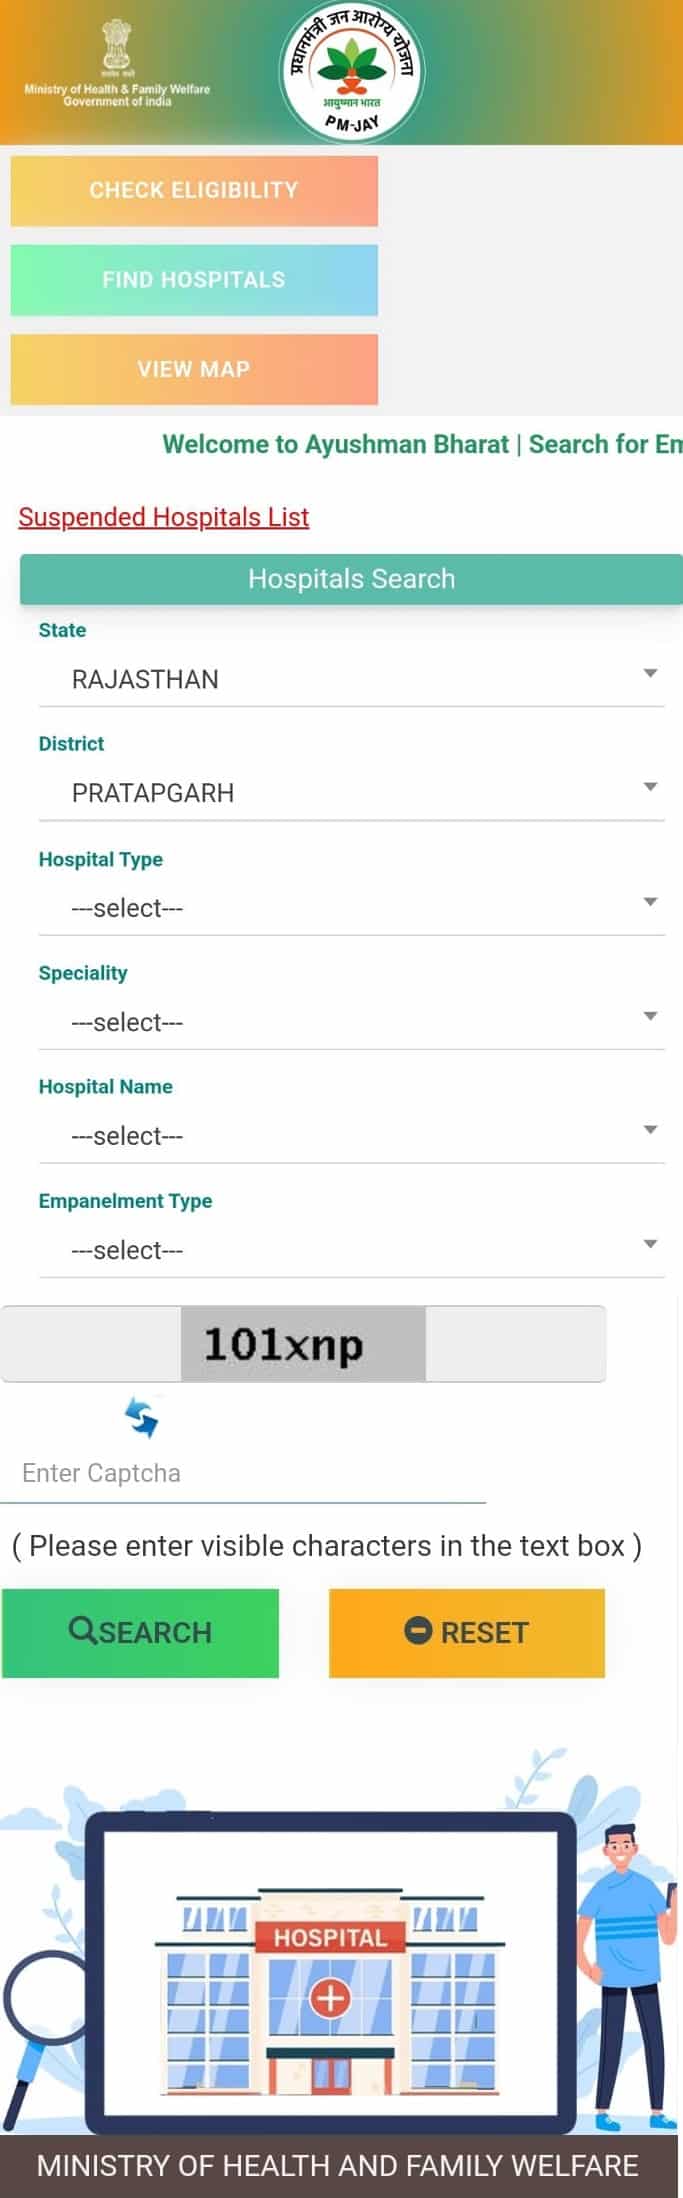Image resolution: width=683 pixels, height=2198 pixels.
Task: Click the minus icon inside RESET button
Action: (419, 1632)
